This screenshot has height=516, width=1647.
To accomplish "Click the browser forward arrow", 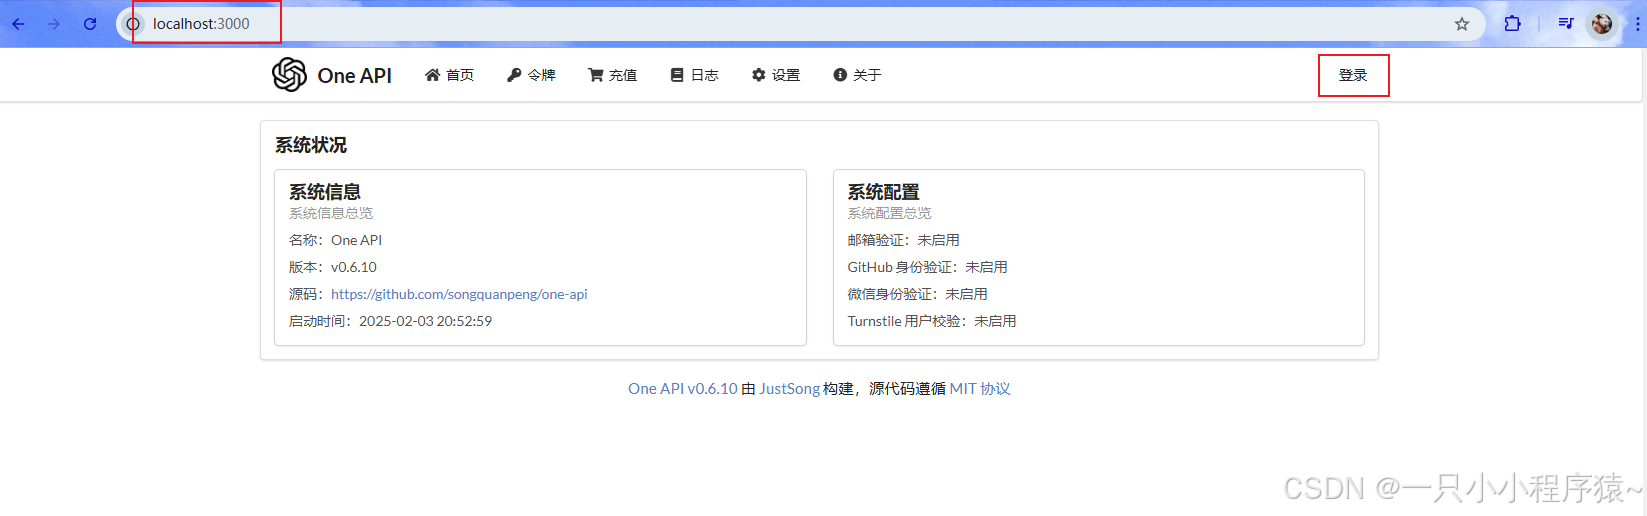I will pos(54,24).
